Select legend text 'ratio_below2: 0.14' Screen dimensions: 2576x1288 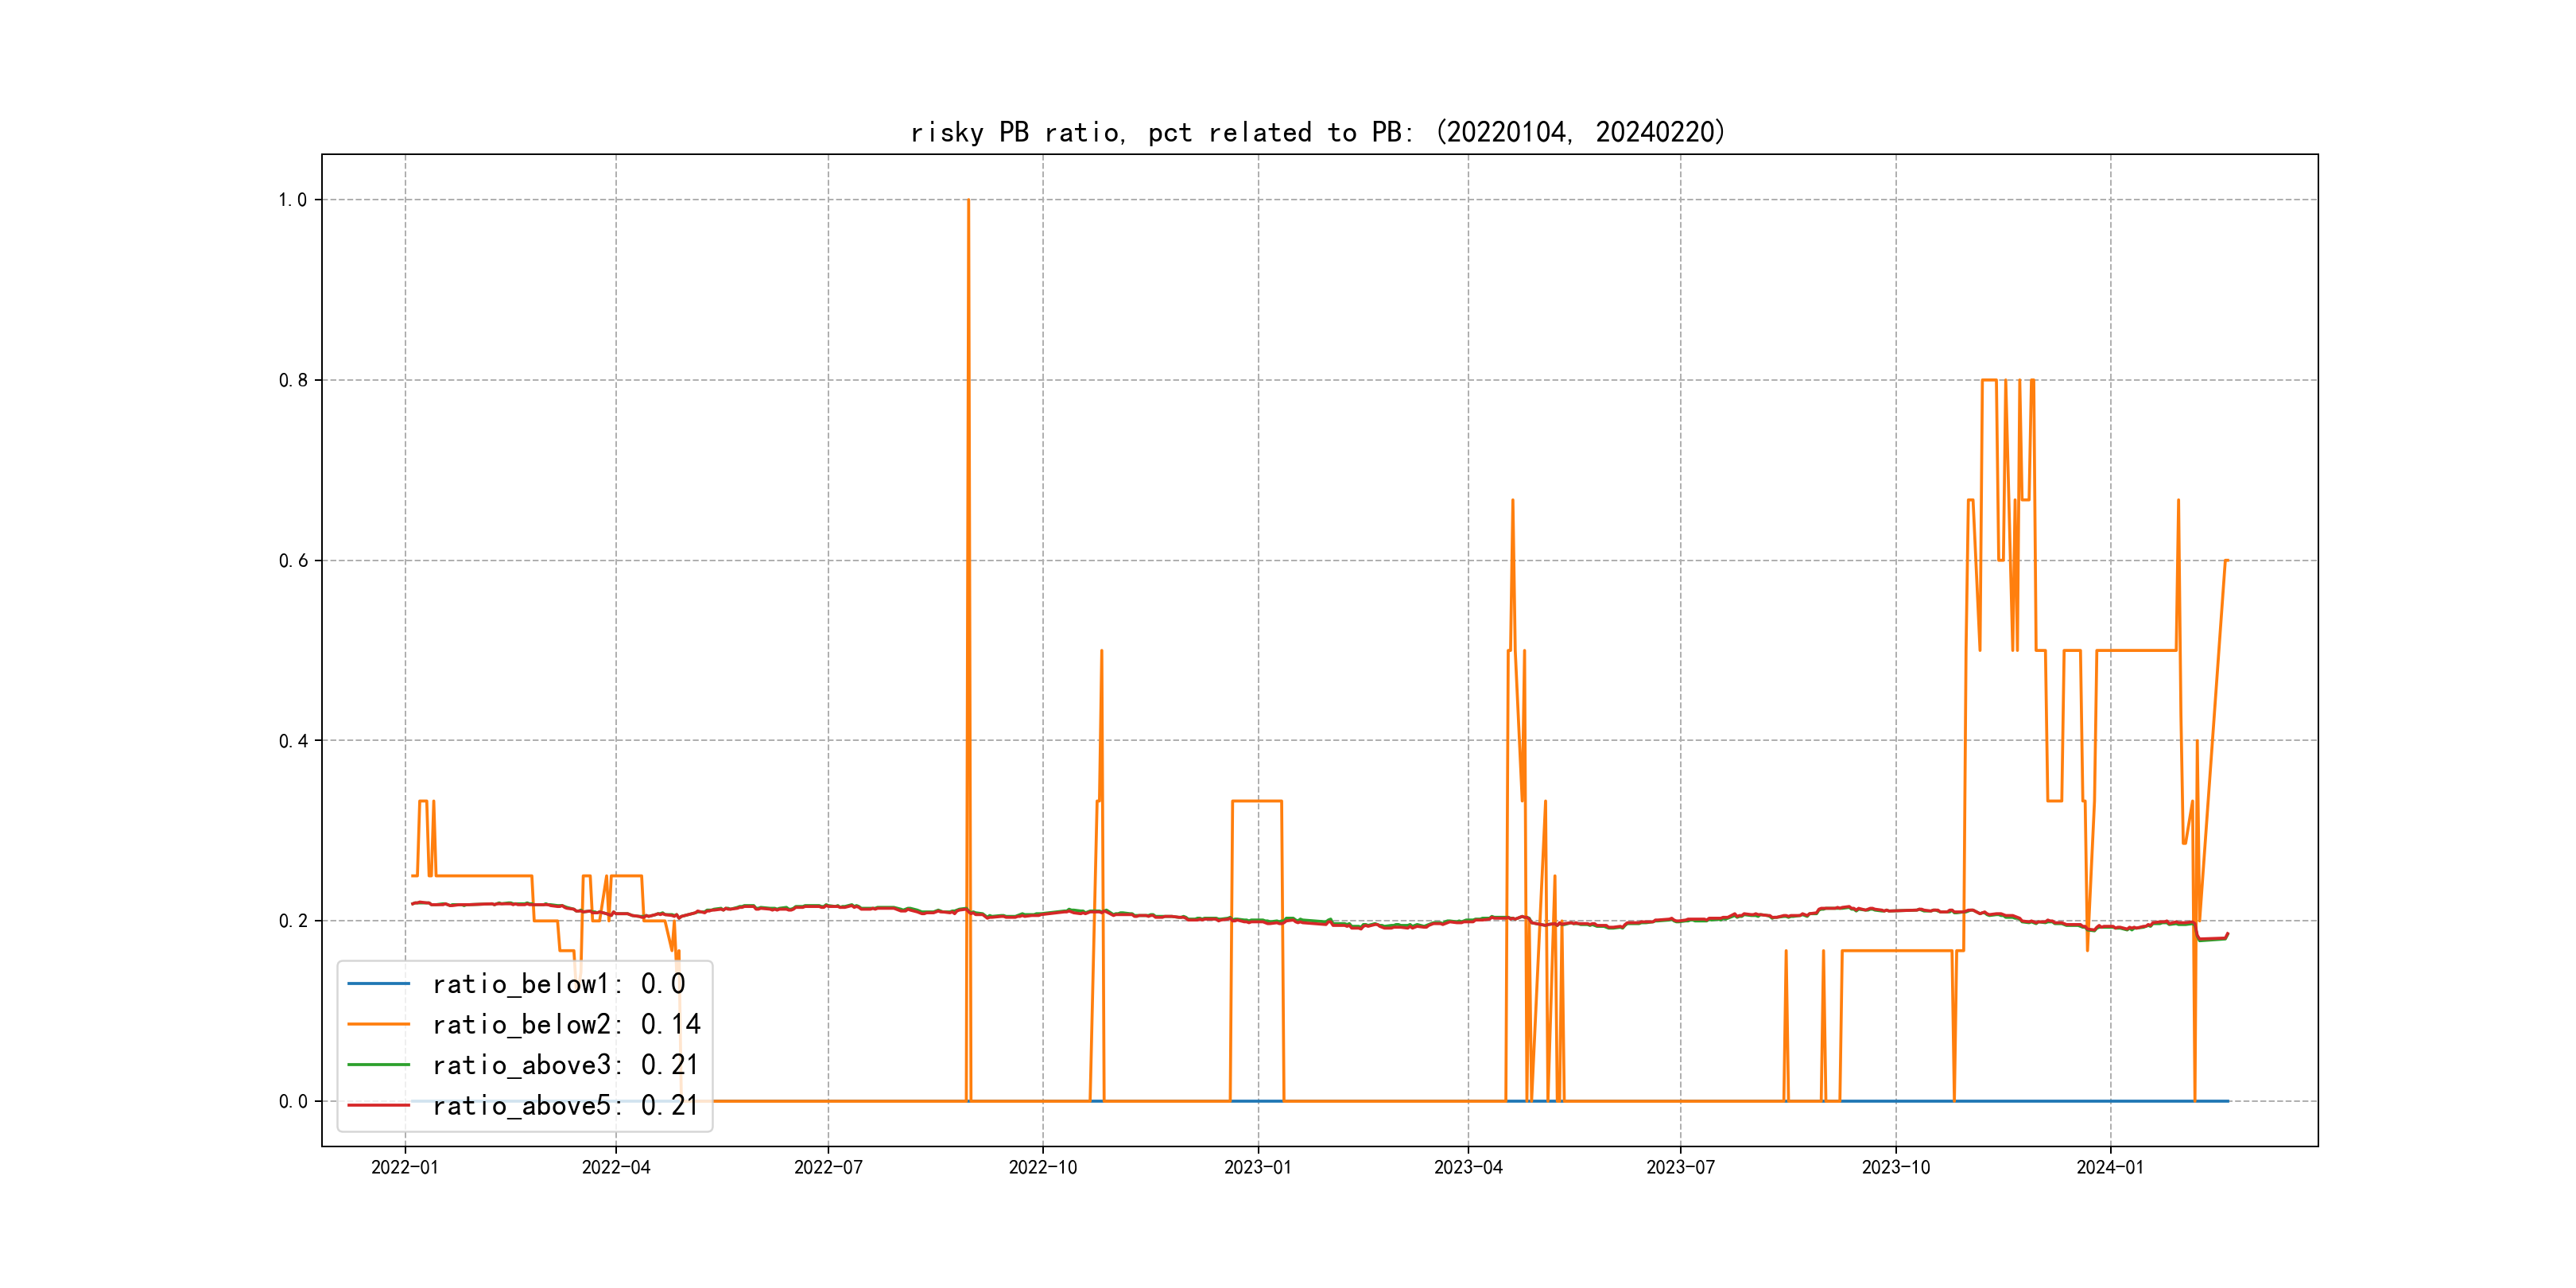566,1024
